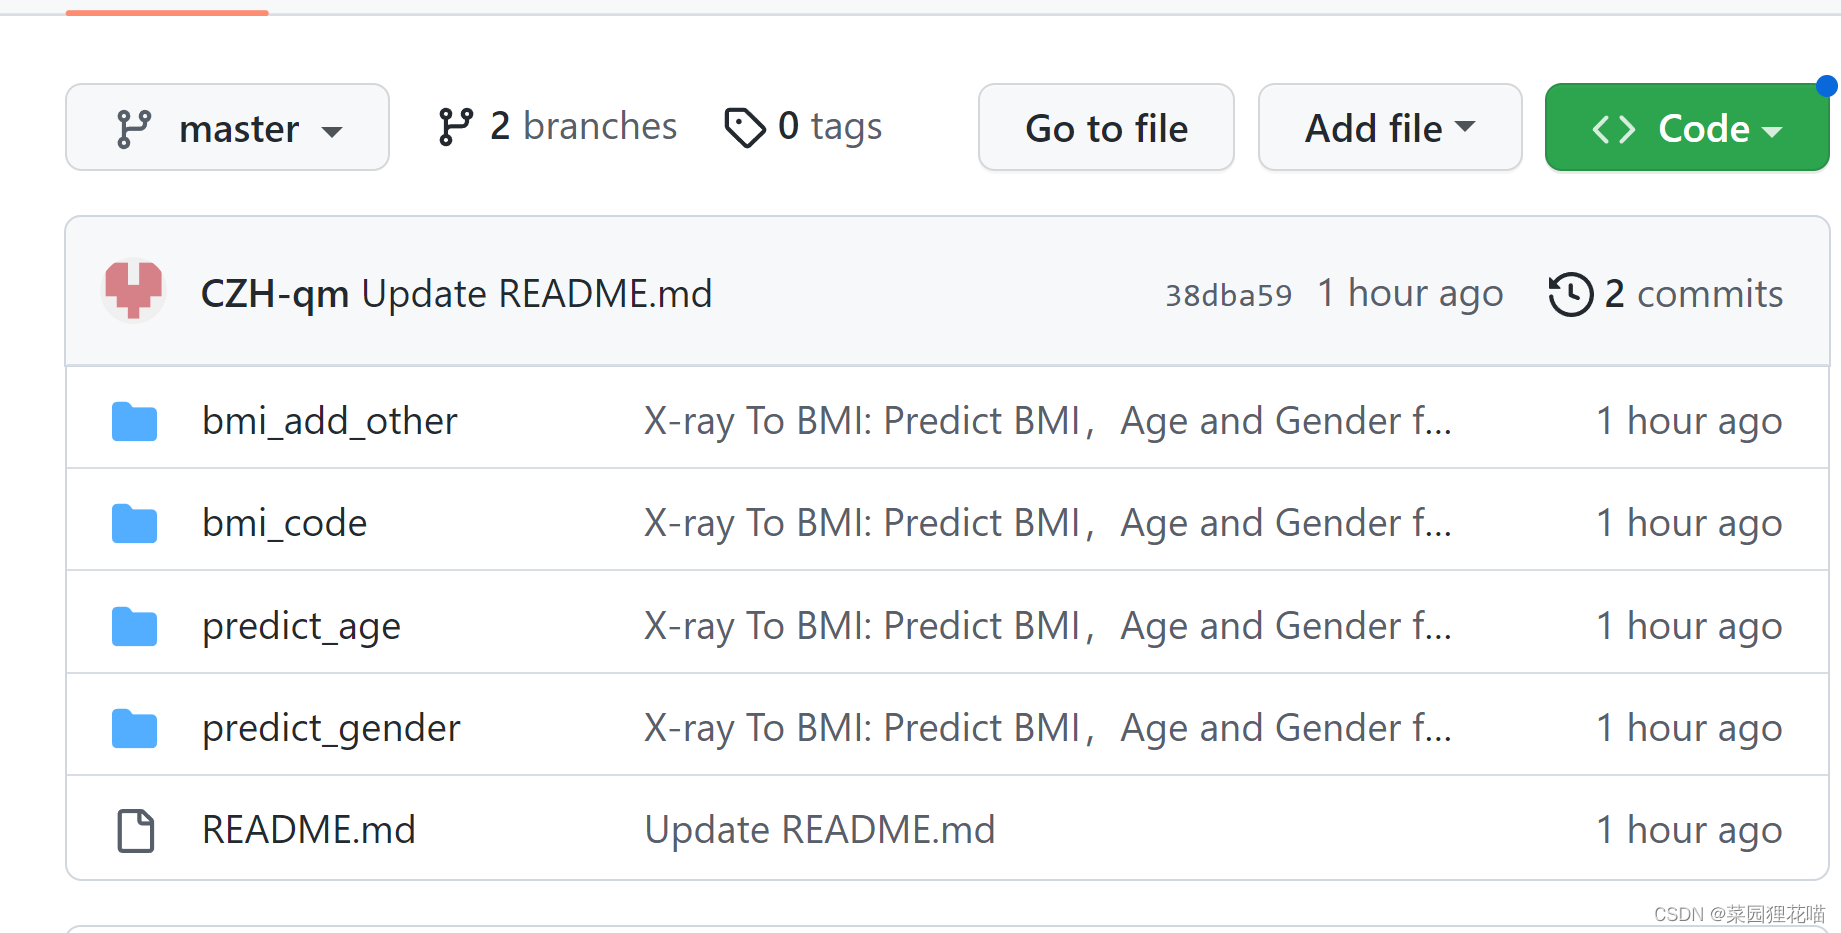The image size is (1841, 933).
Task: View the 2 commits history link
Action: (x=1666, y=294)
